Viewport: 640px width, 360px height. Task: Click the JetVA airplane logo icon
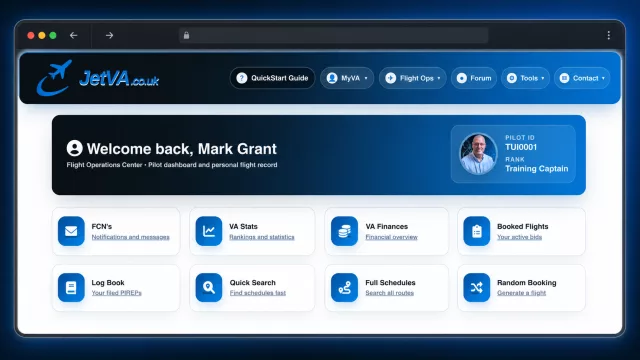click(x=54, y=78)
